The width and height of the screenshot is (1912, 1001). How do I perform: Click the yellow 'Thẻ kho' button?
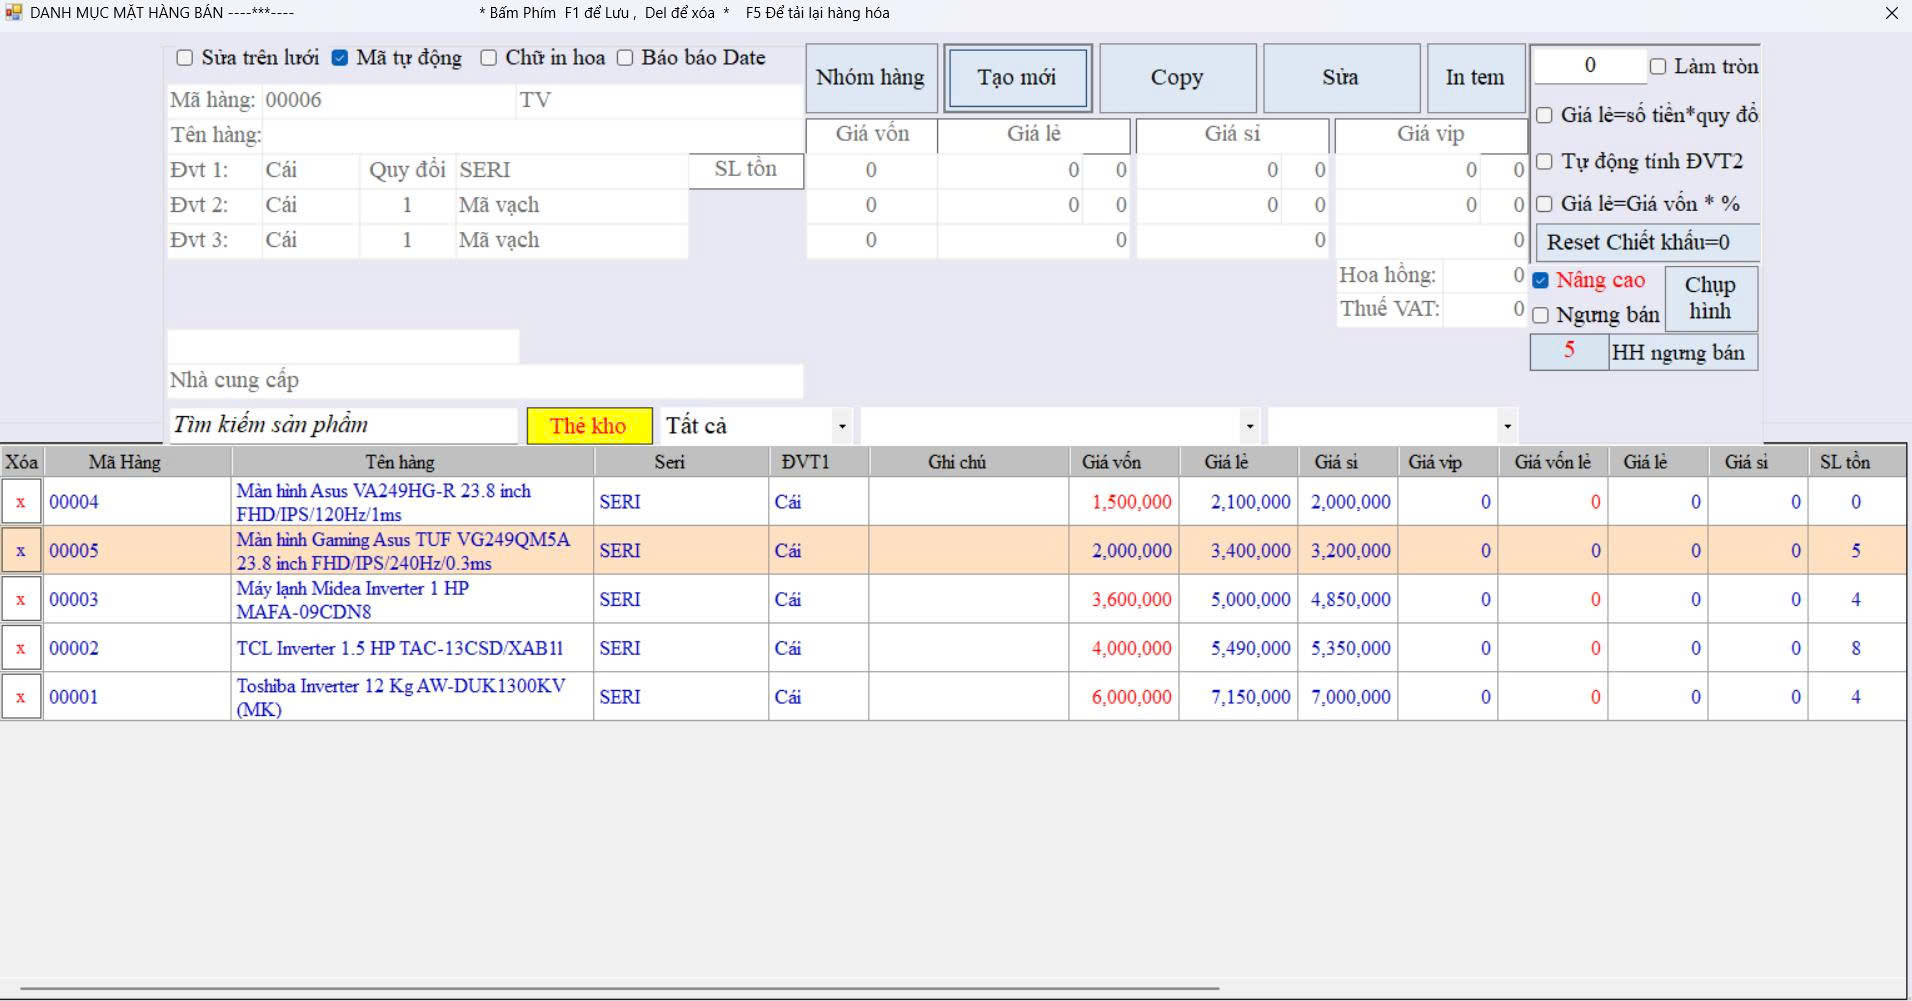588,426
